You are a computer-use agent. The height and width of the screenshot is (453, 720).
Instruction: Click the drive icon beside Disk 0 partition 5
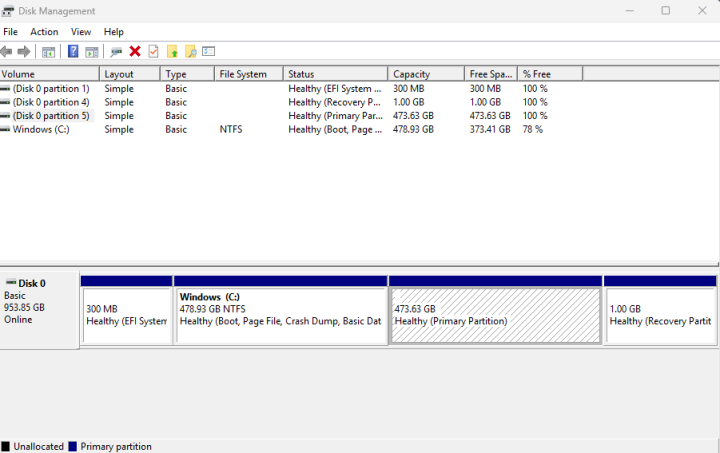click(5, 116)
